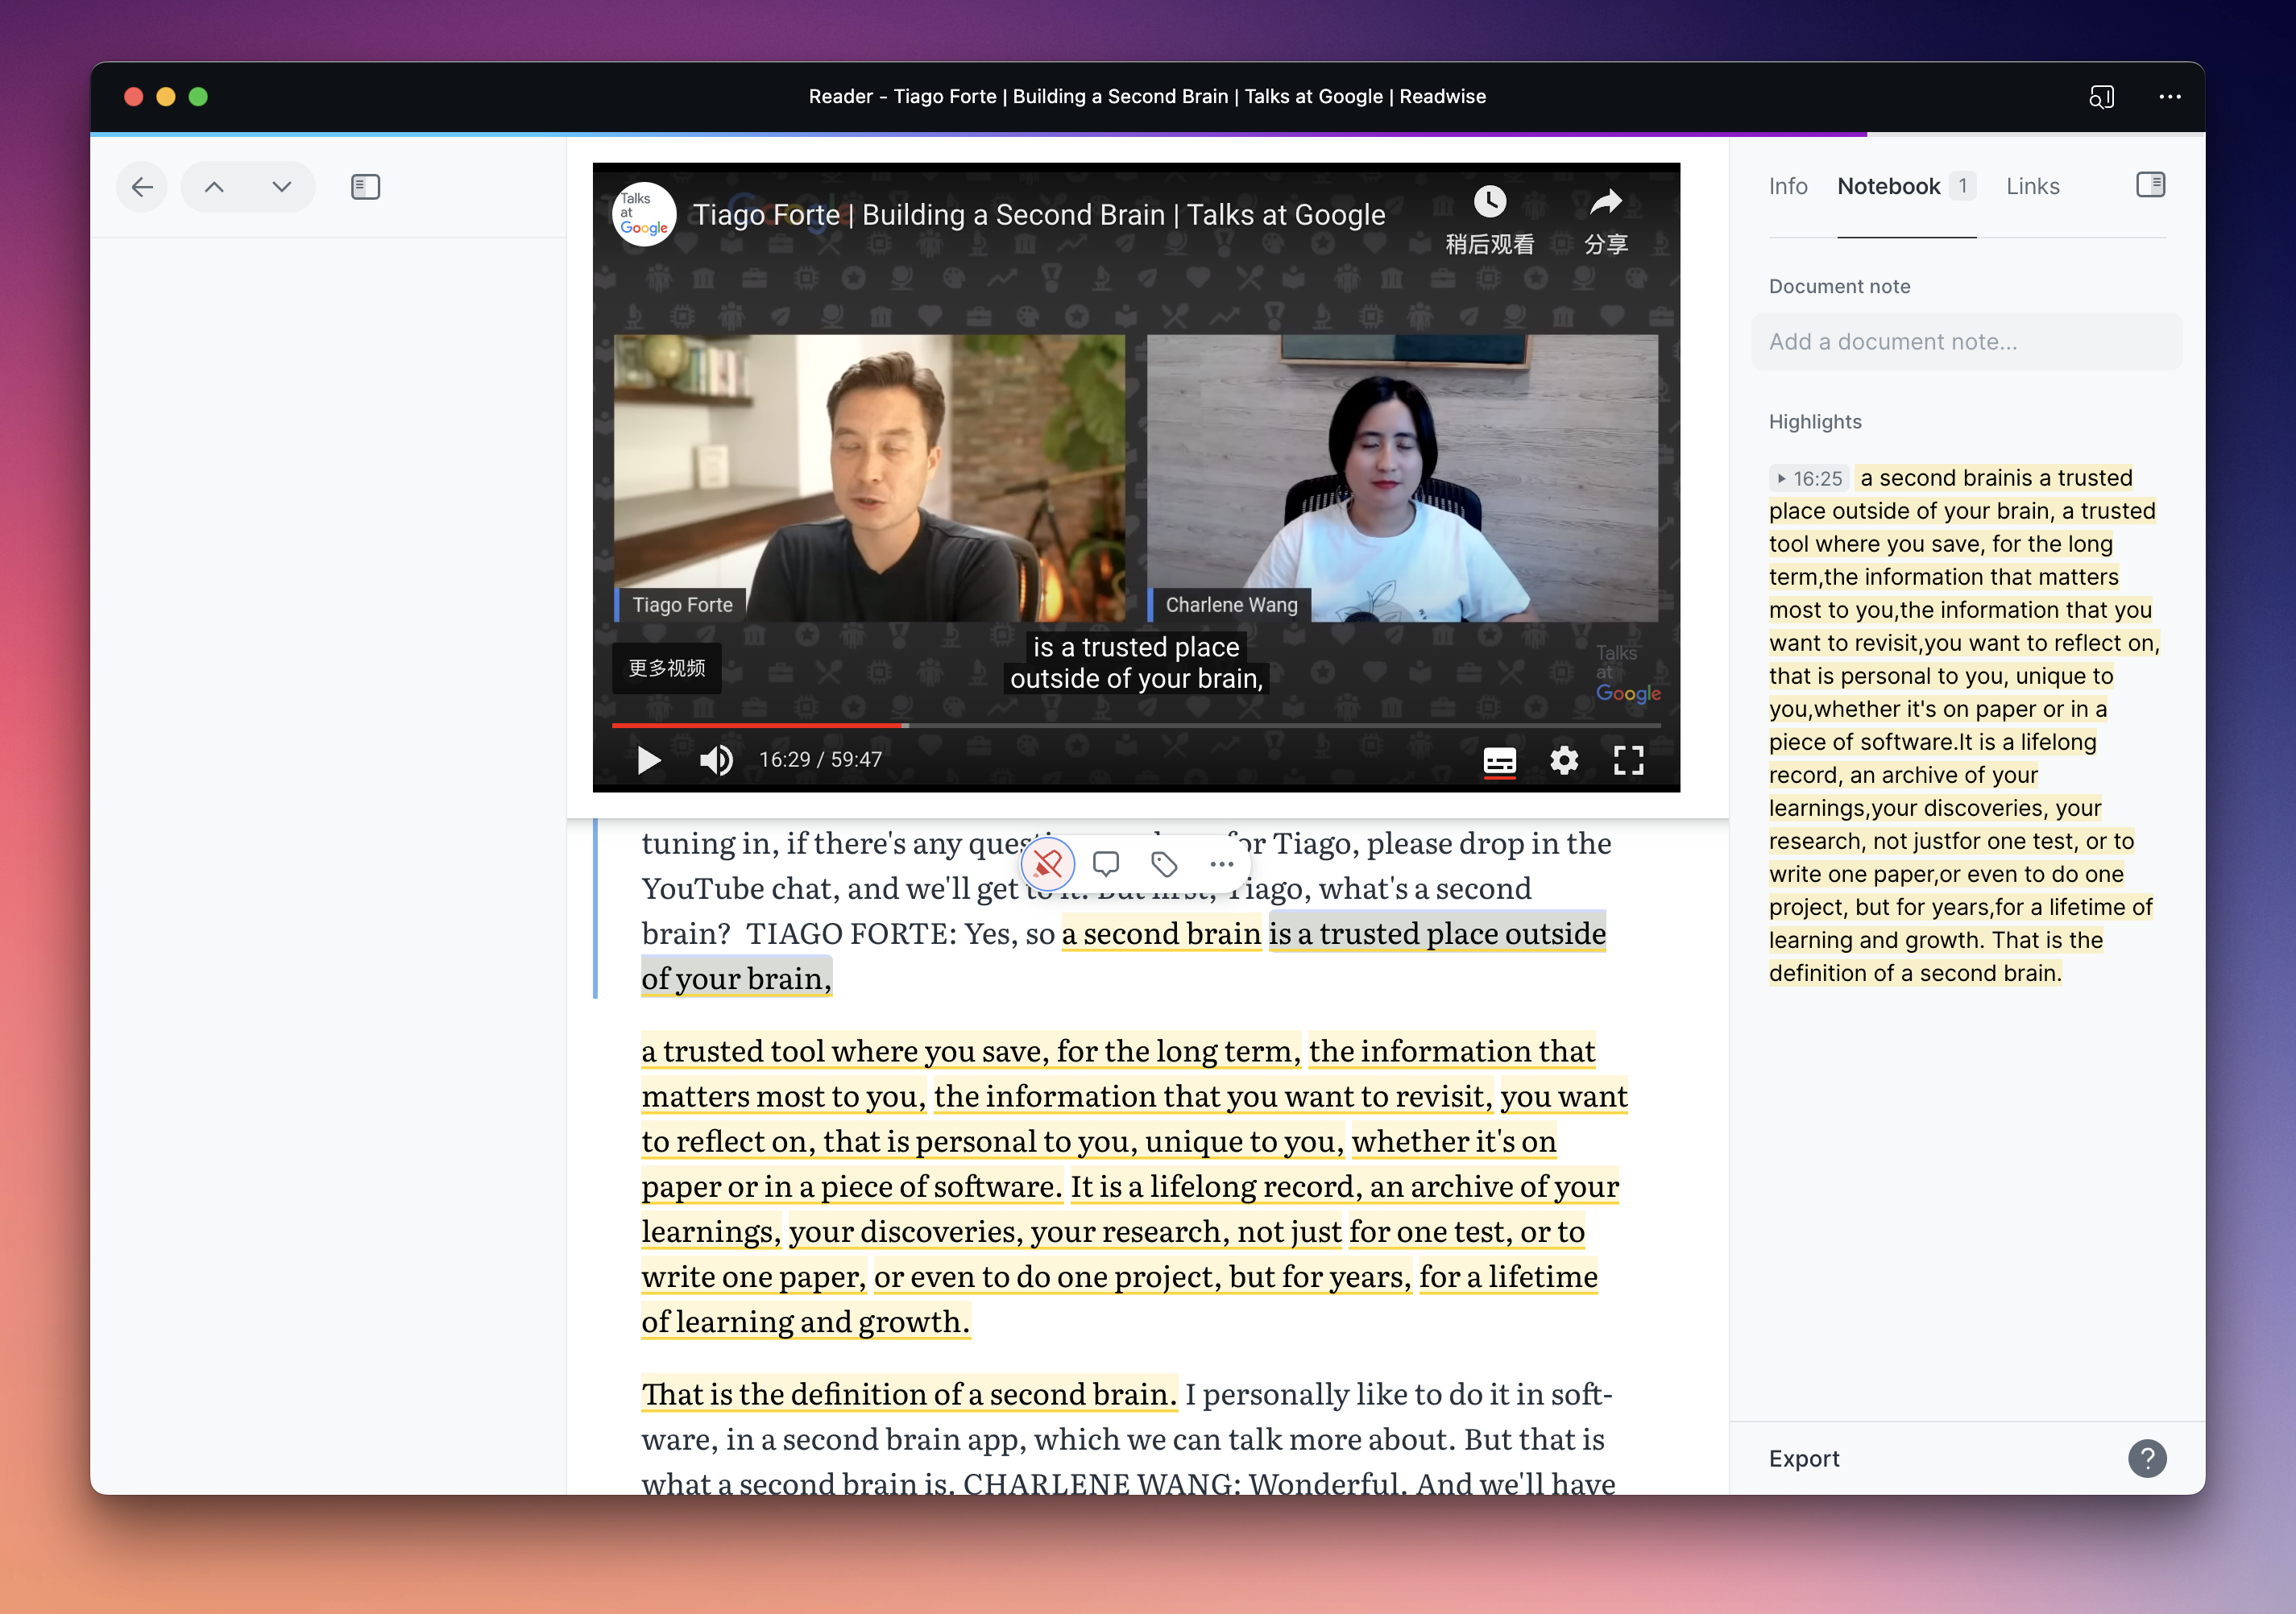Seek on the video progress bar

coord(1136,725)
